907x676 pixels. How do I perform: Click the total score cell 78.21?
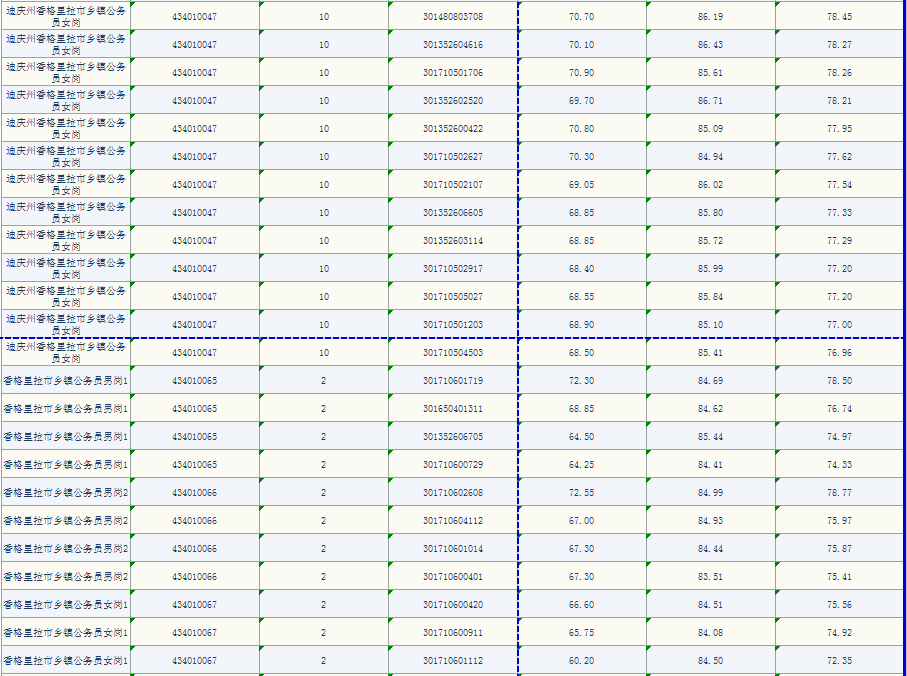coord(839,101)
